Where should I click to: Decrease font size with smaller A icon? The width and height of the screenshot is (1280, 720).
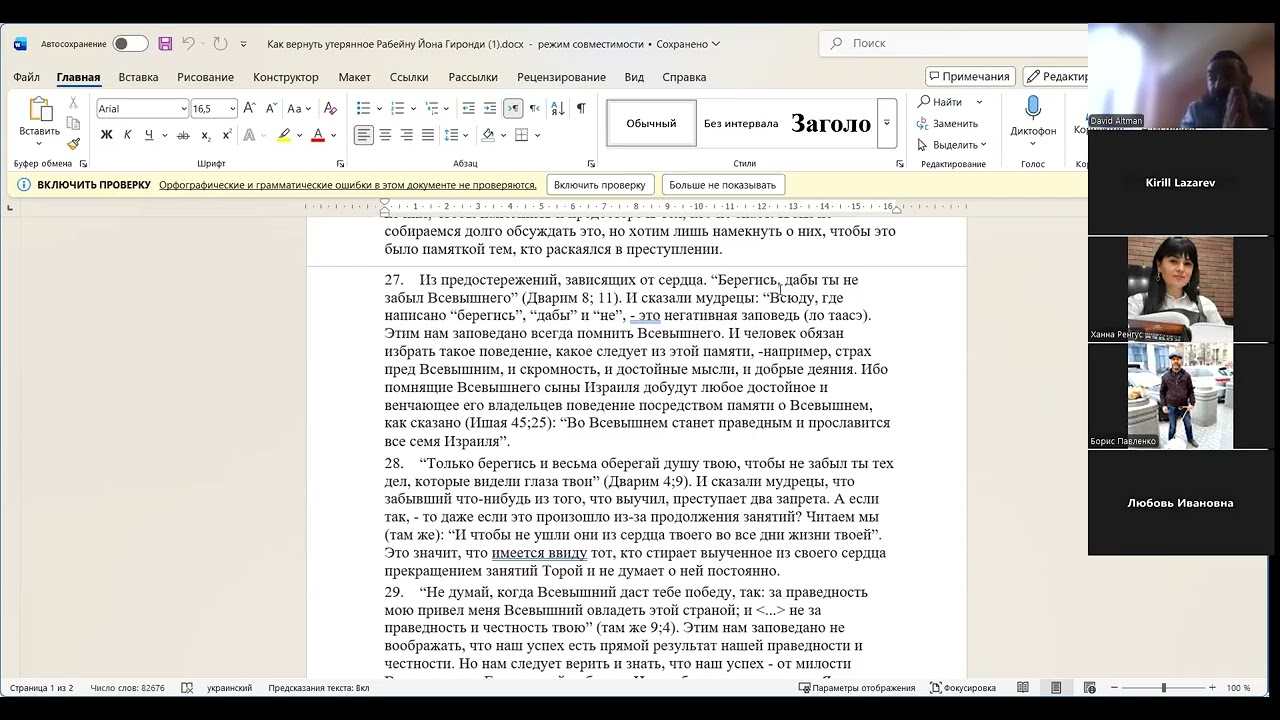coord(270,108)
